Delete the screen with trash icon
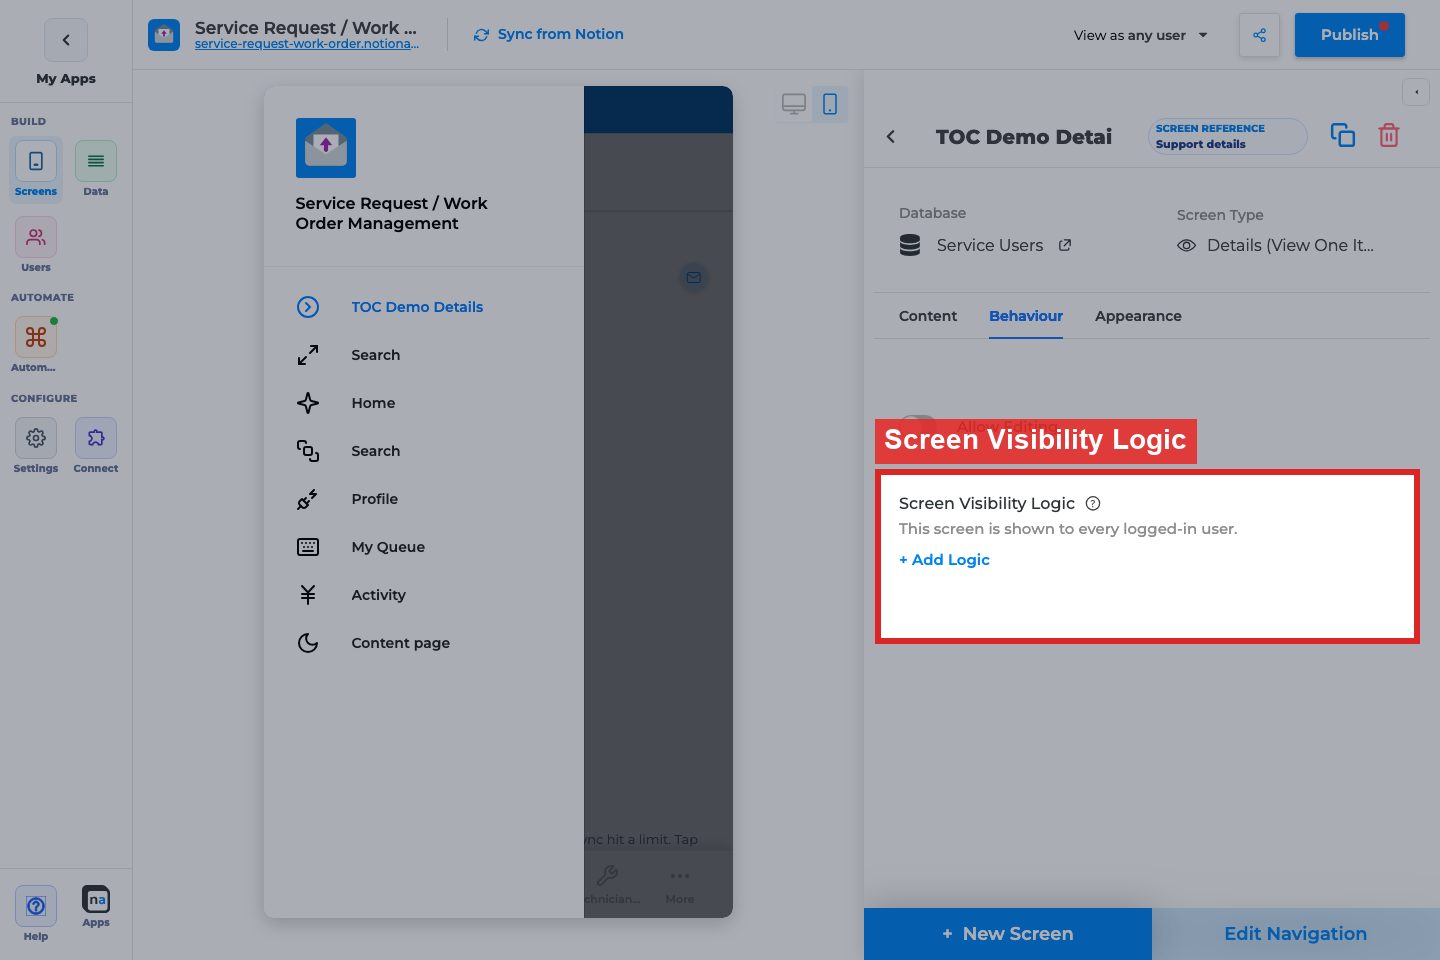 [1389, 135]
